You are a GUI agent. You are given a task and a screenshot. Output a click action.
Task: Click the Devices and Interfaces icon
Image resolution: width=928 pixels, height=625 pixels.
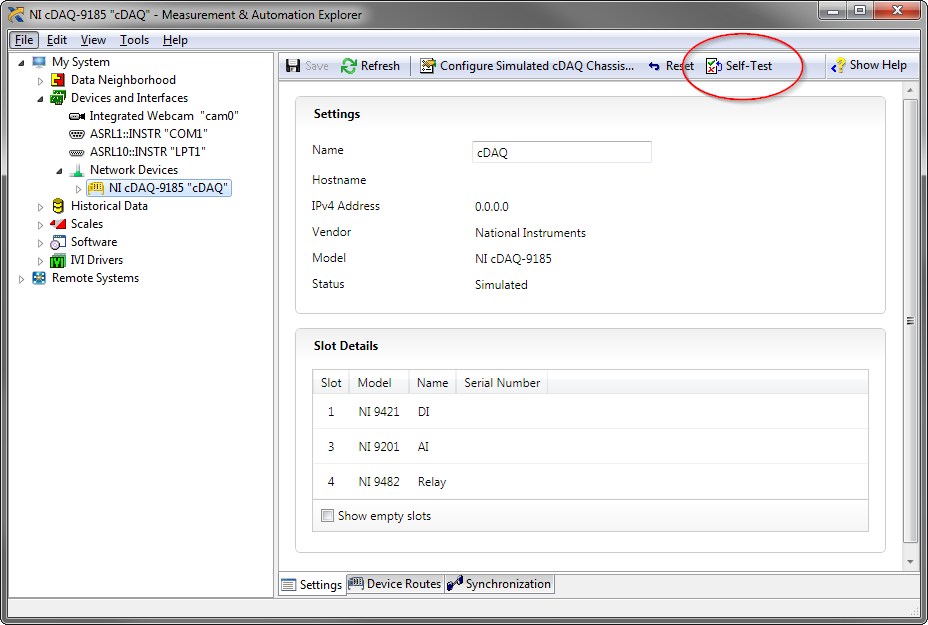pos(58,98)
